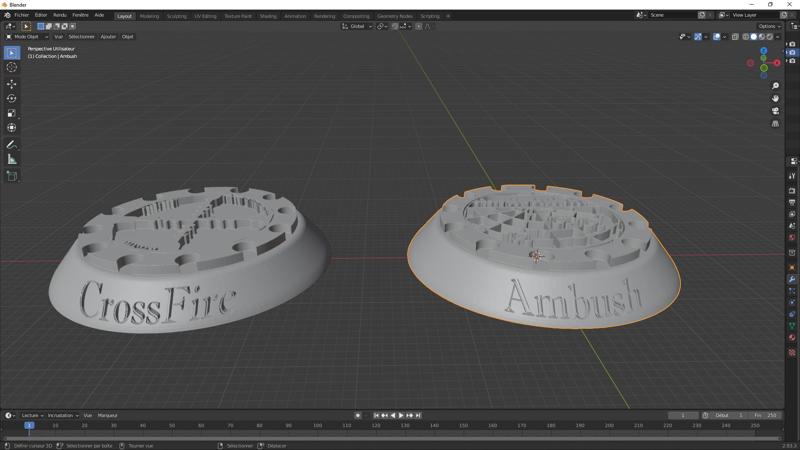
Task: Open the viewport Vue menu
Action: tap(59, 37)
